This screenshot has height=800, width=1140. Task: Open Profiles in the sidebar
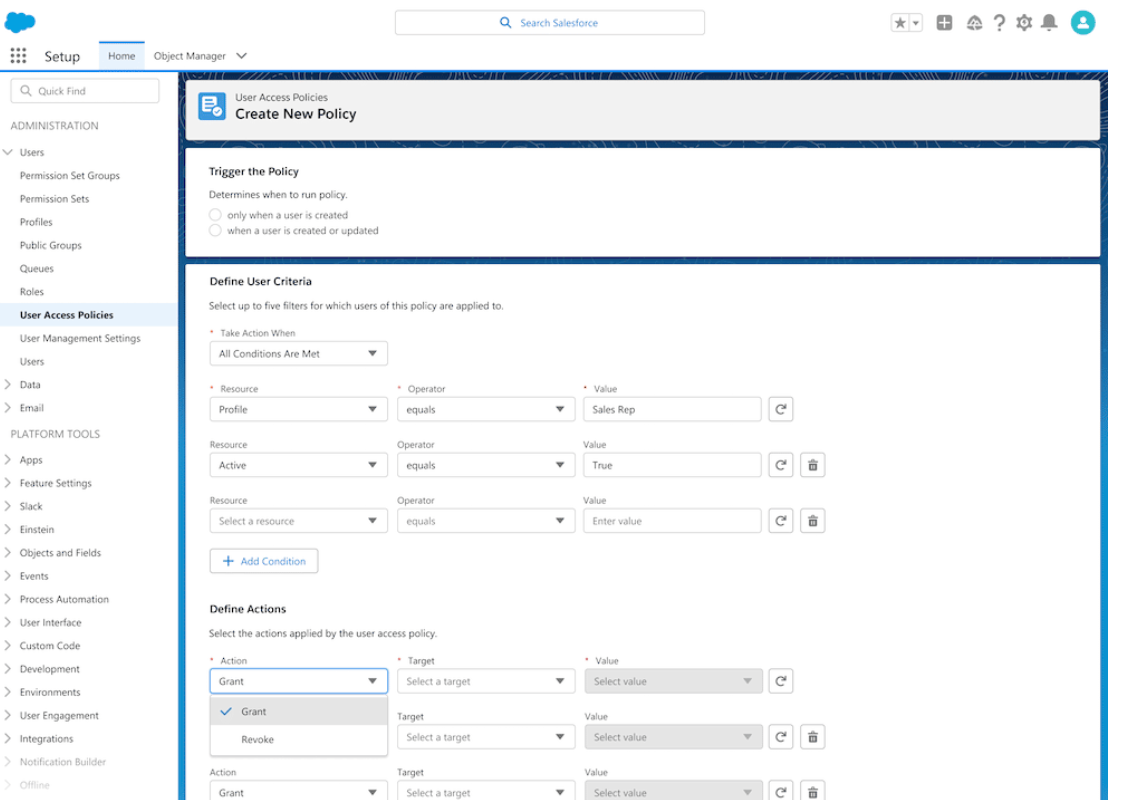pyautogui.click(x=36, y=222)
